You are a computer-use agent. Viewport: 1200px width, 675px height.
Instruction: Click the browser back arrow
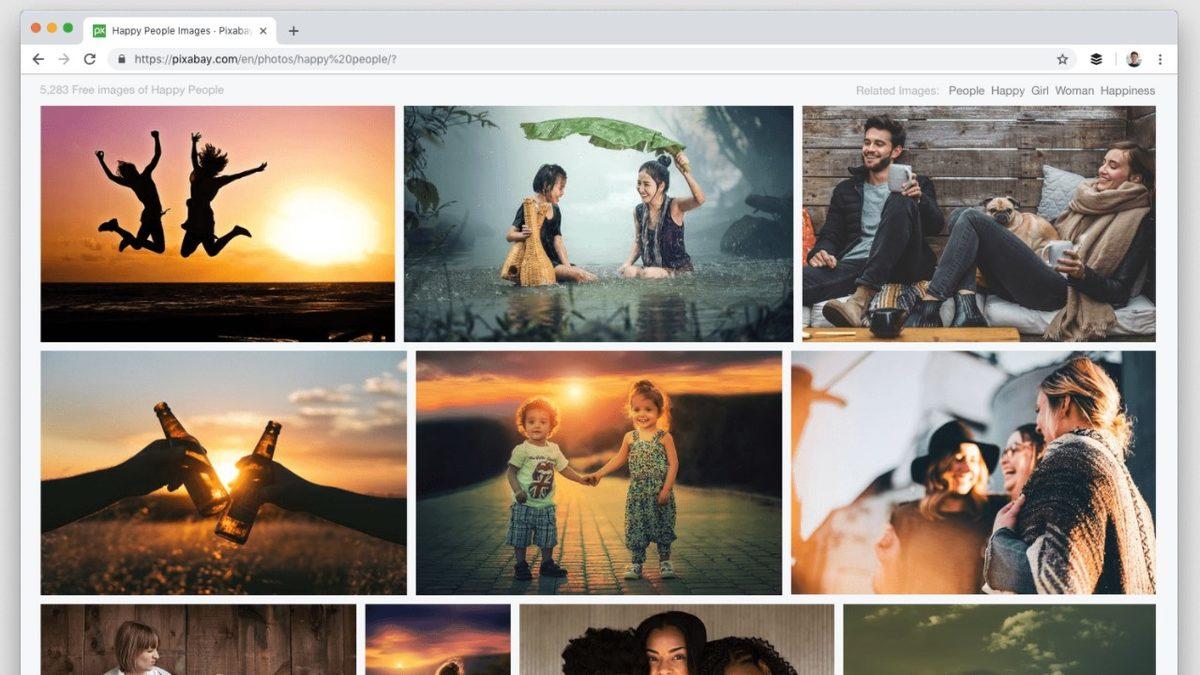38,59
